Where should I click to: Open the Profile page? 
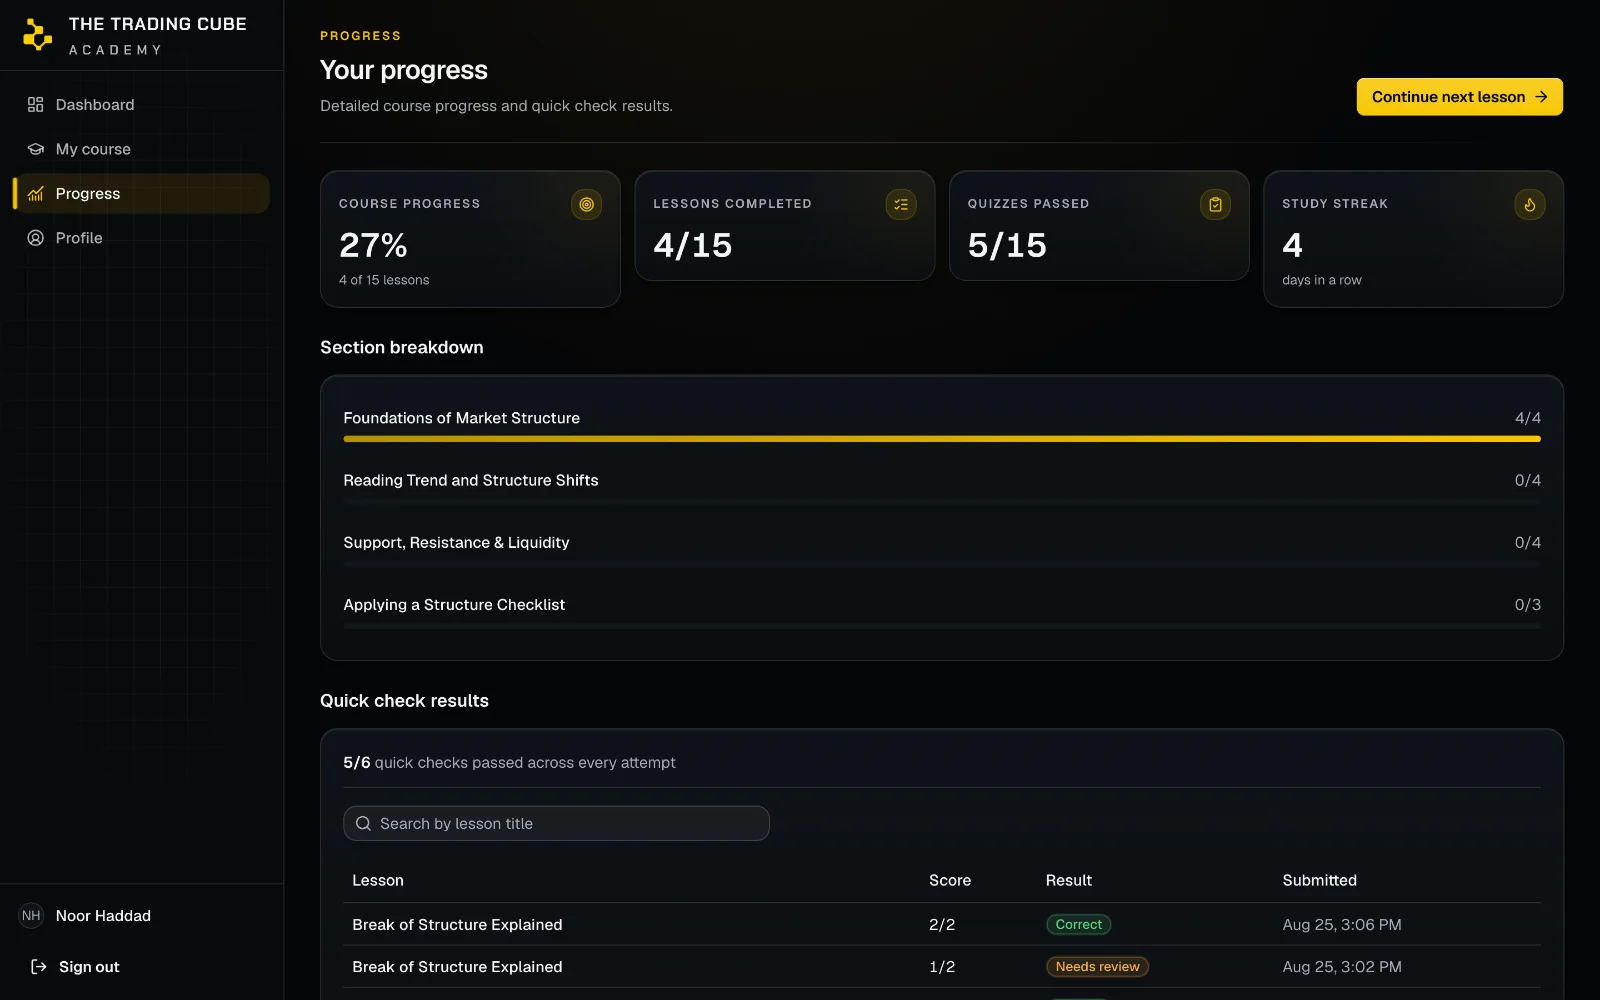tap(141, 238)
